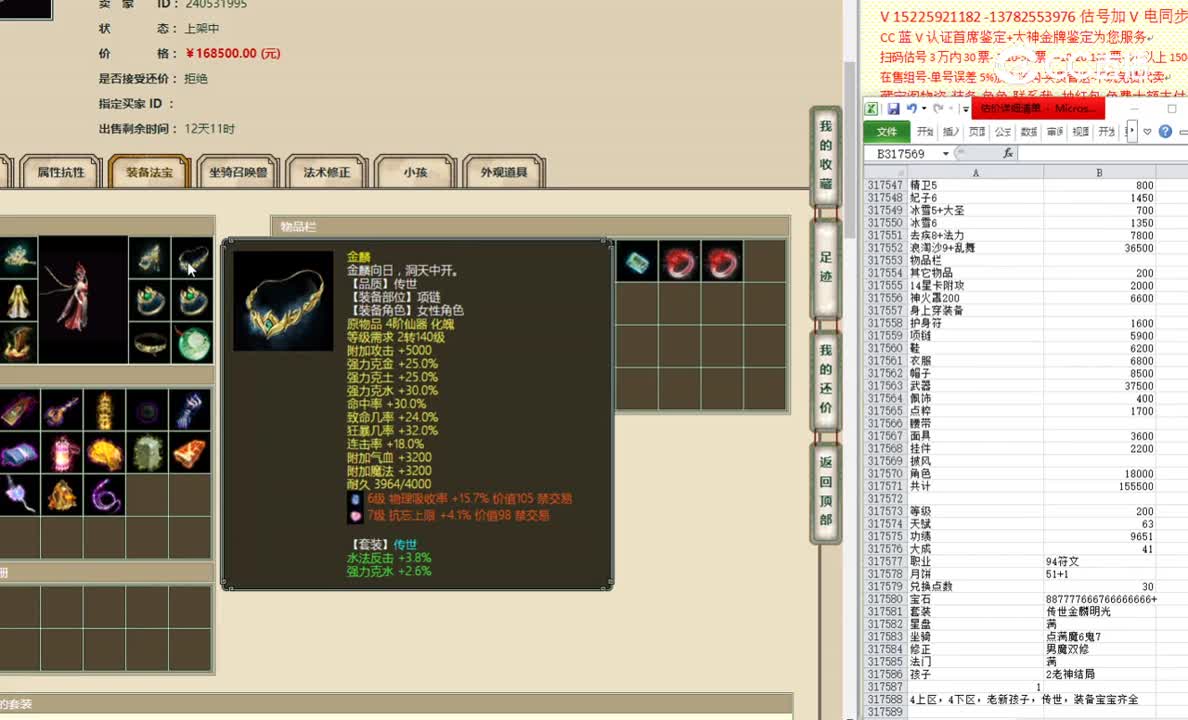
Task: Toggle the heart favorites icon in Excel ribbon
Action: (1146, 131)
